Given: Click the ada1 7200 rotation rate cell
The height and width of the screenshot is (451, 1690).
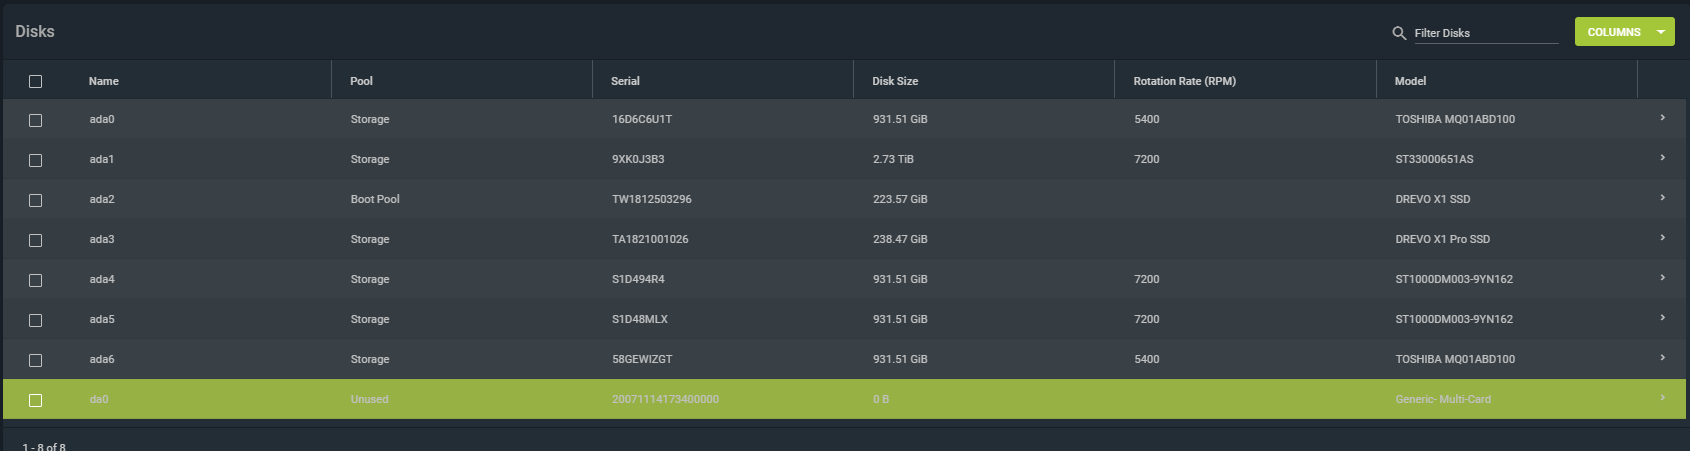Looking at the screenshot, I should pos(1147,159).
